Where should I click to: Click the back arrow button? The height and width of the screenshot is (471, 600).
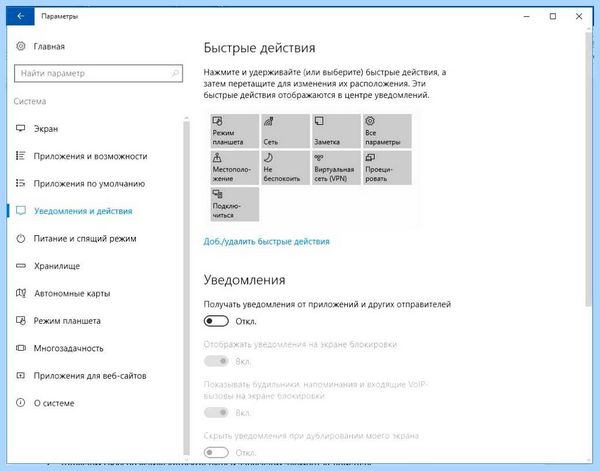[x=20, y=16]
